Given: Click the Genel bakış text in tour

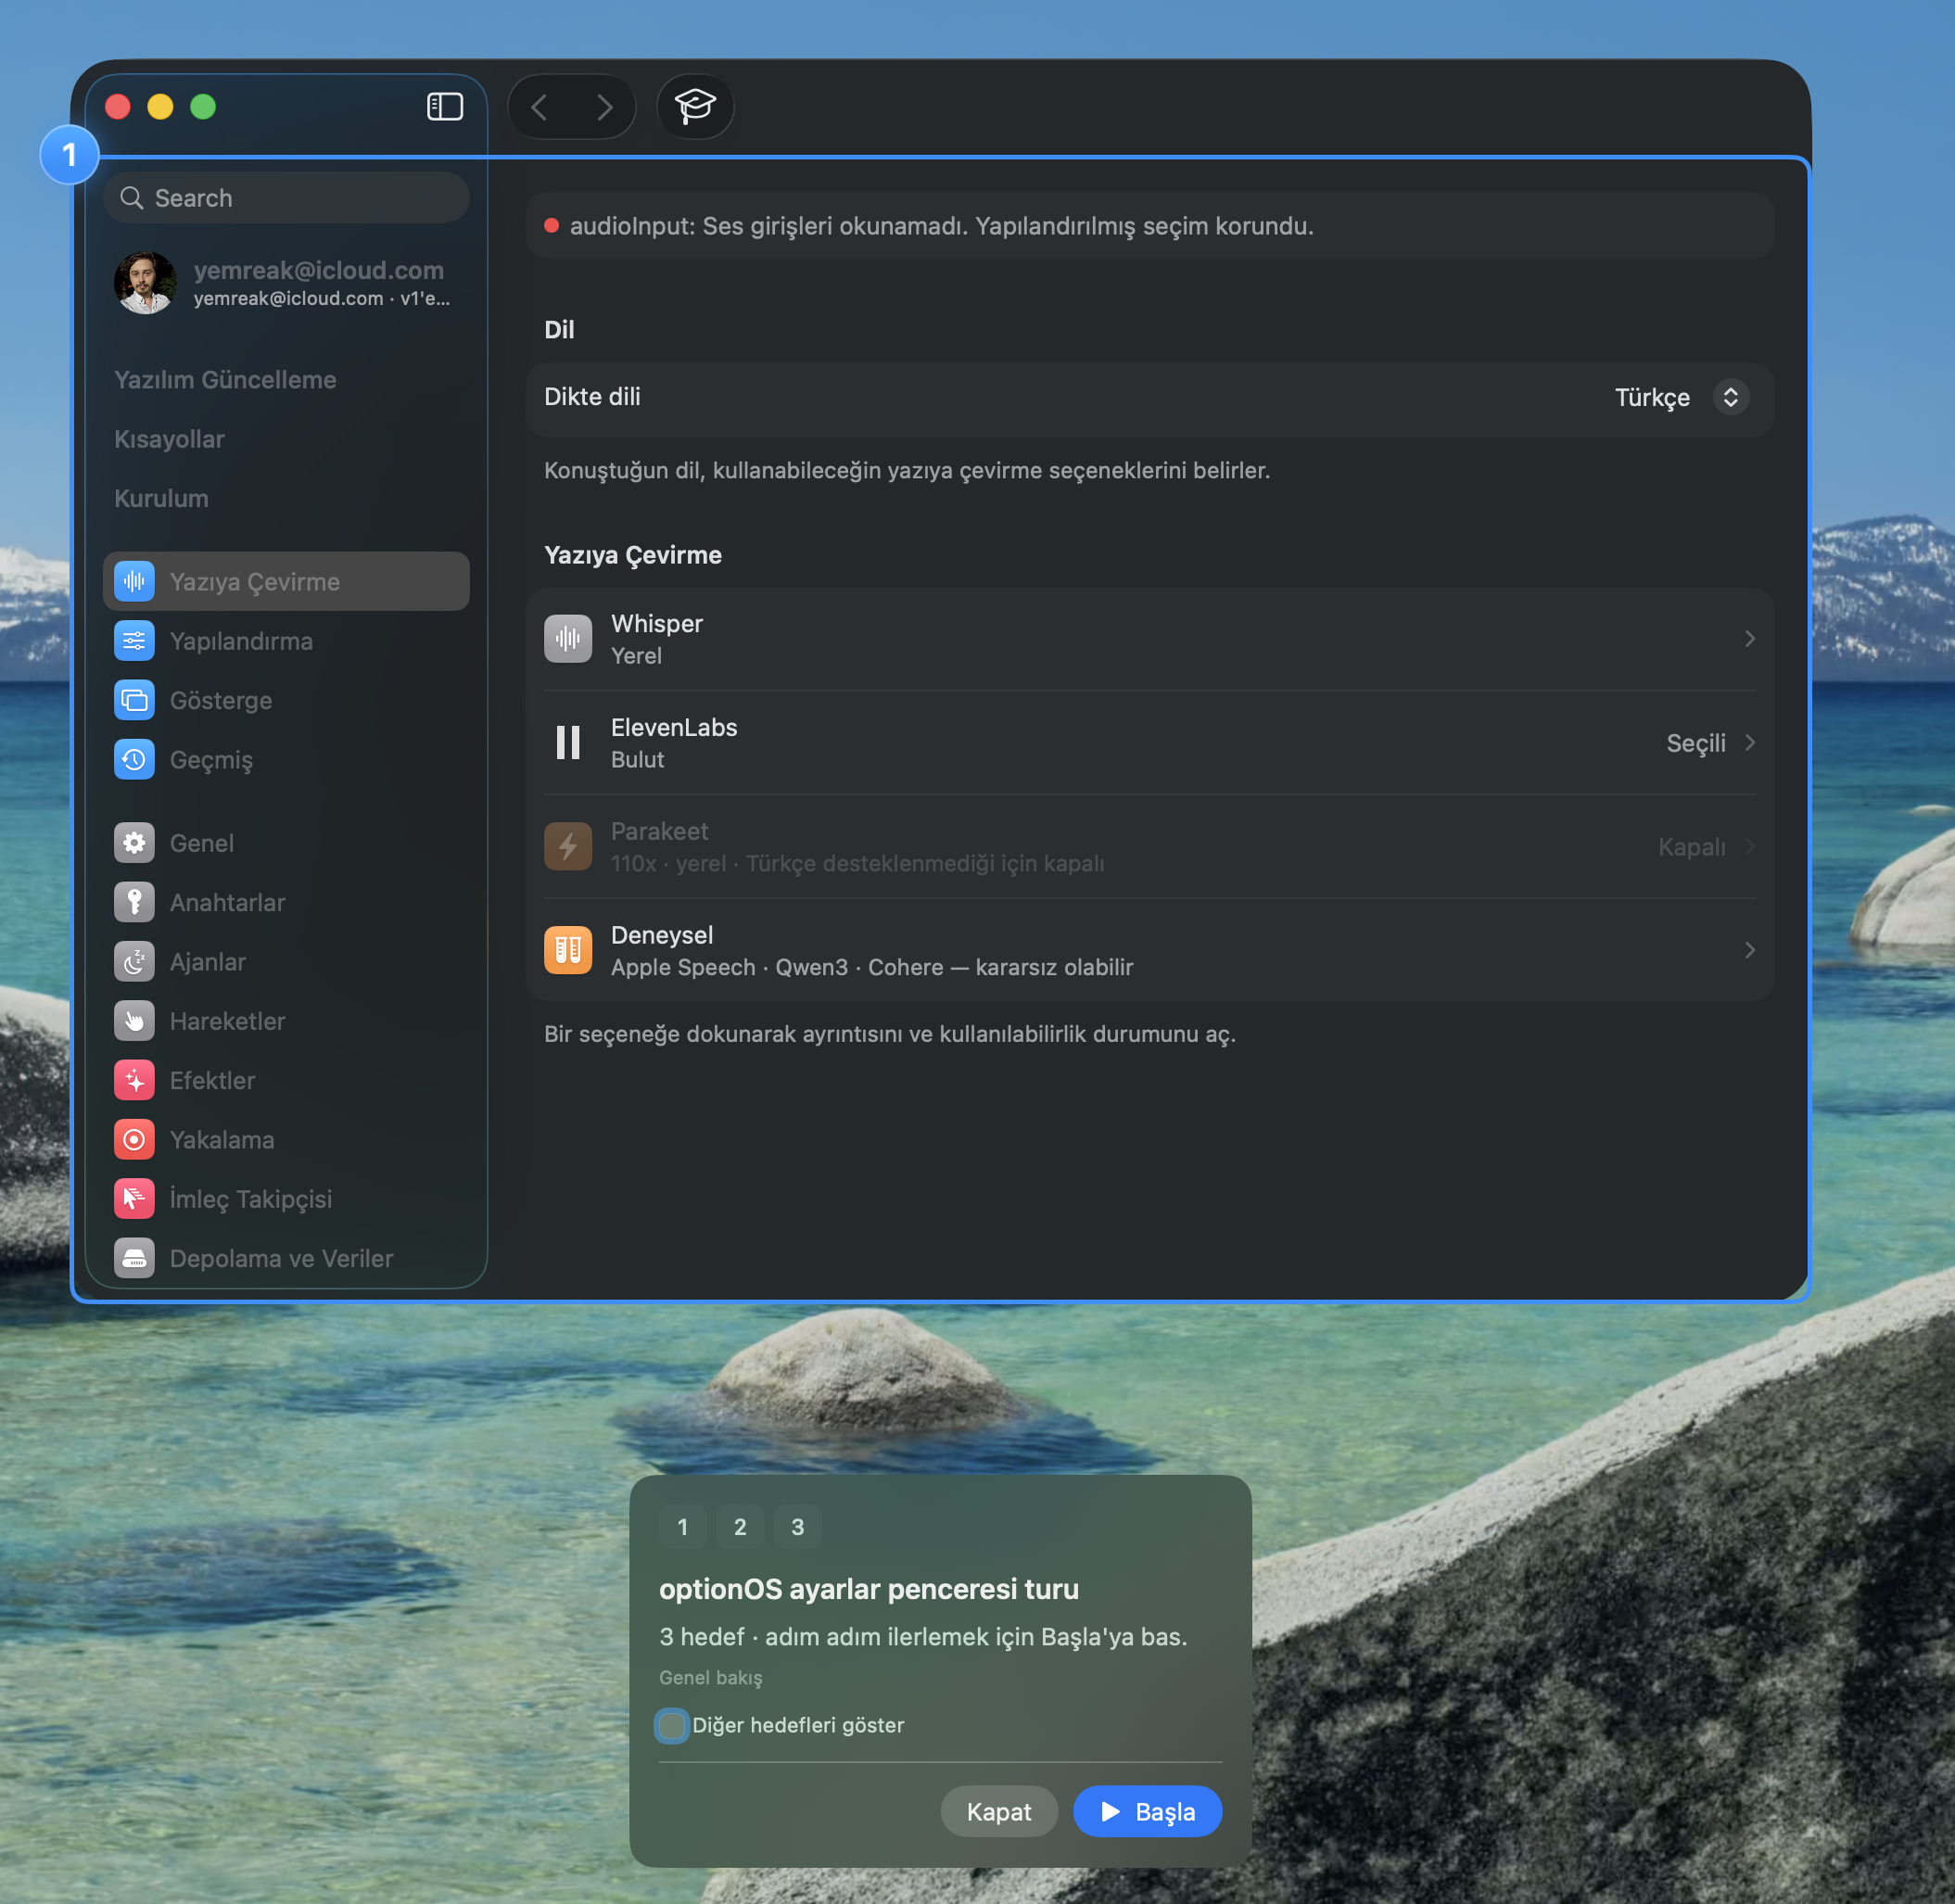Looking at the screenshot, I should pos(710,1677).
